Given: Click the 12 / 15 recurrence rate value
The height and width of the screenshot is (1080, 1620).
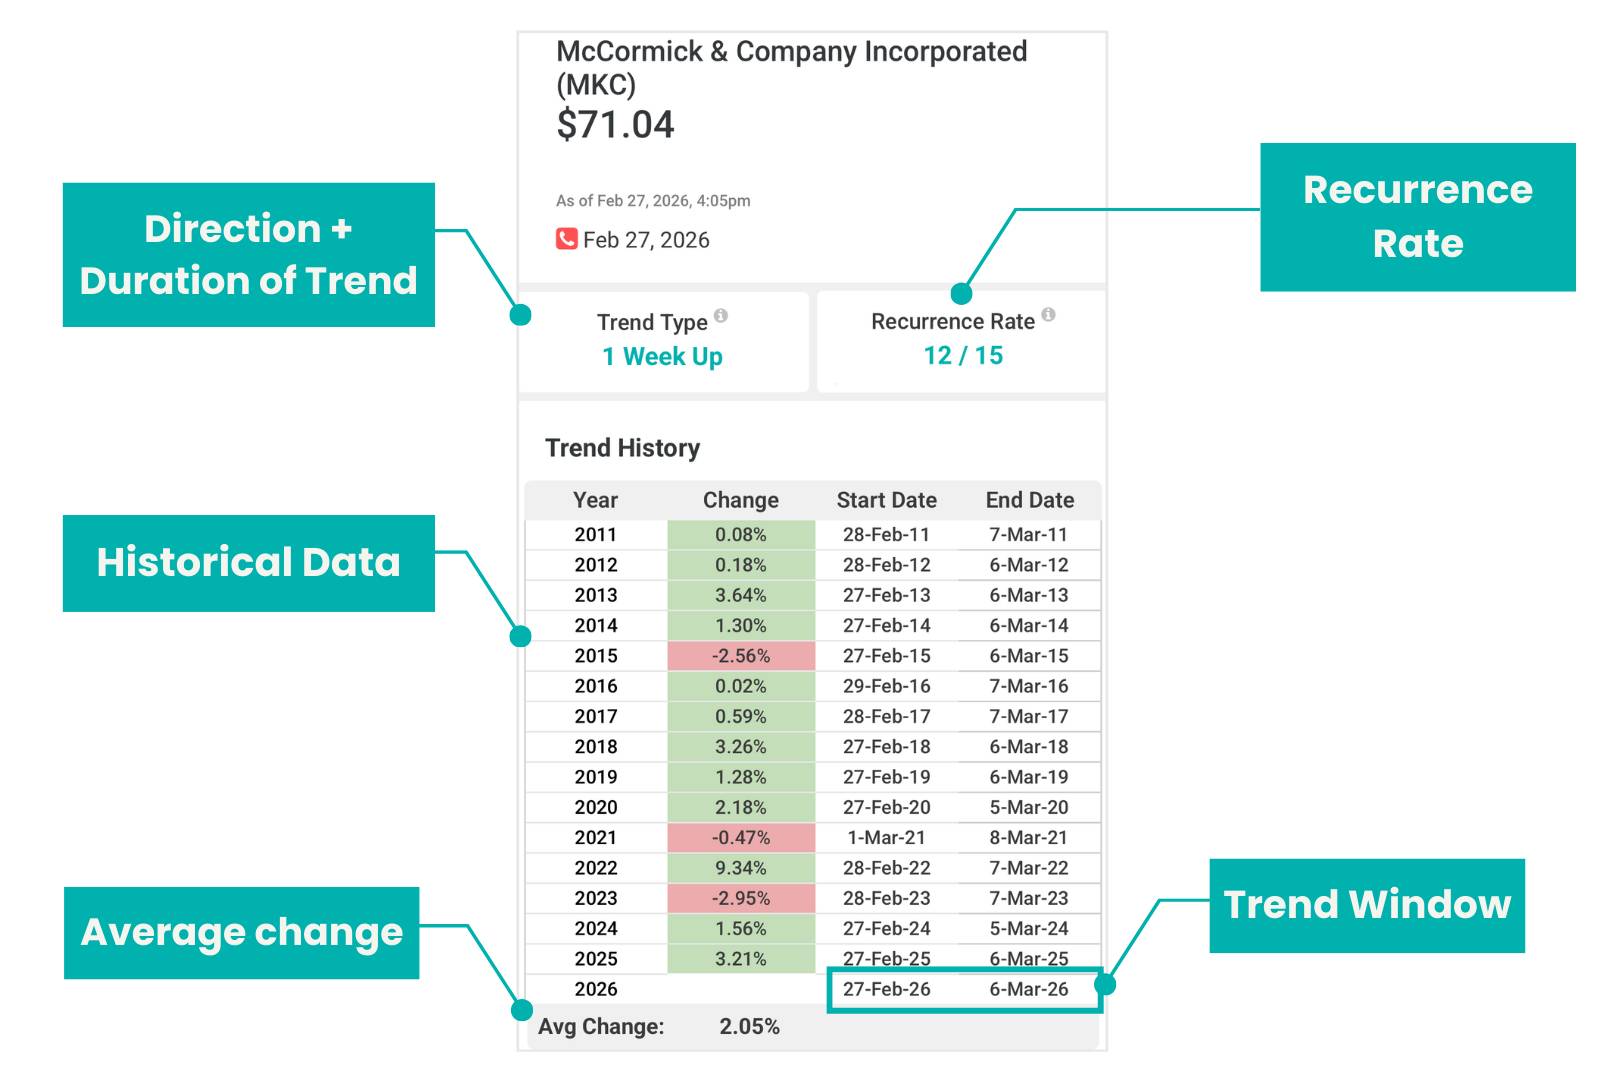Looking at the screenshot, I should 963,355.
